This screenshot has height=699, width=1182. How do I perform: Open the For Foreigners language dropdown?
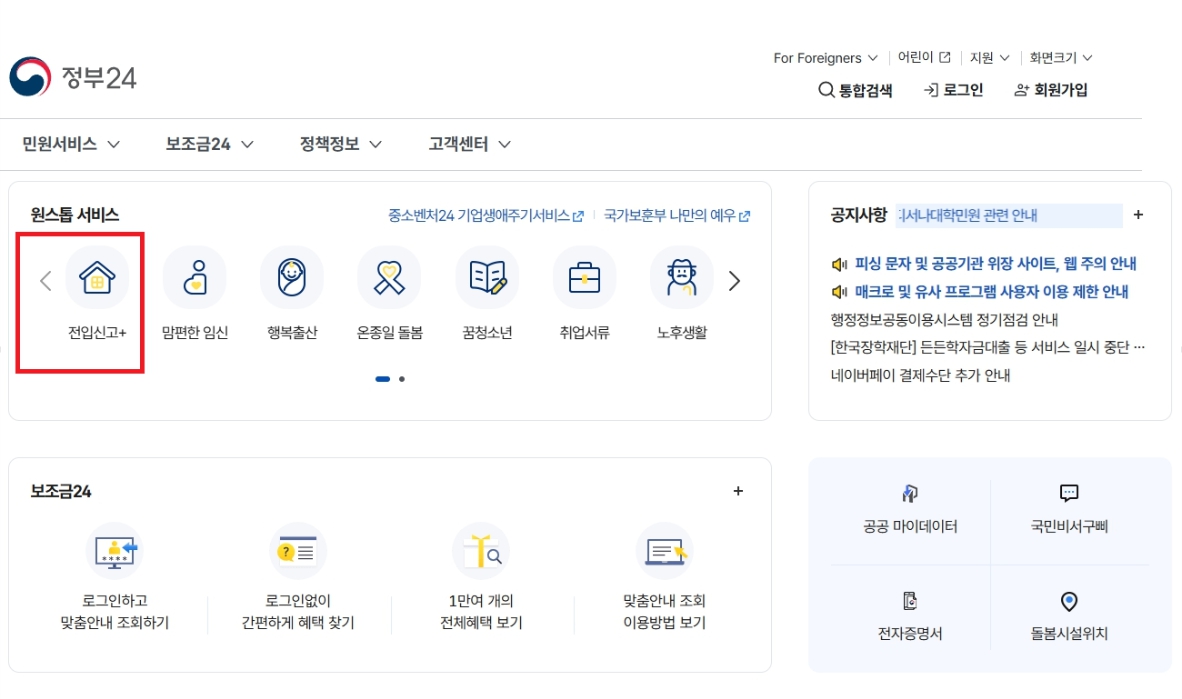[822, 57]
